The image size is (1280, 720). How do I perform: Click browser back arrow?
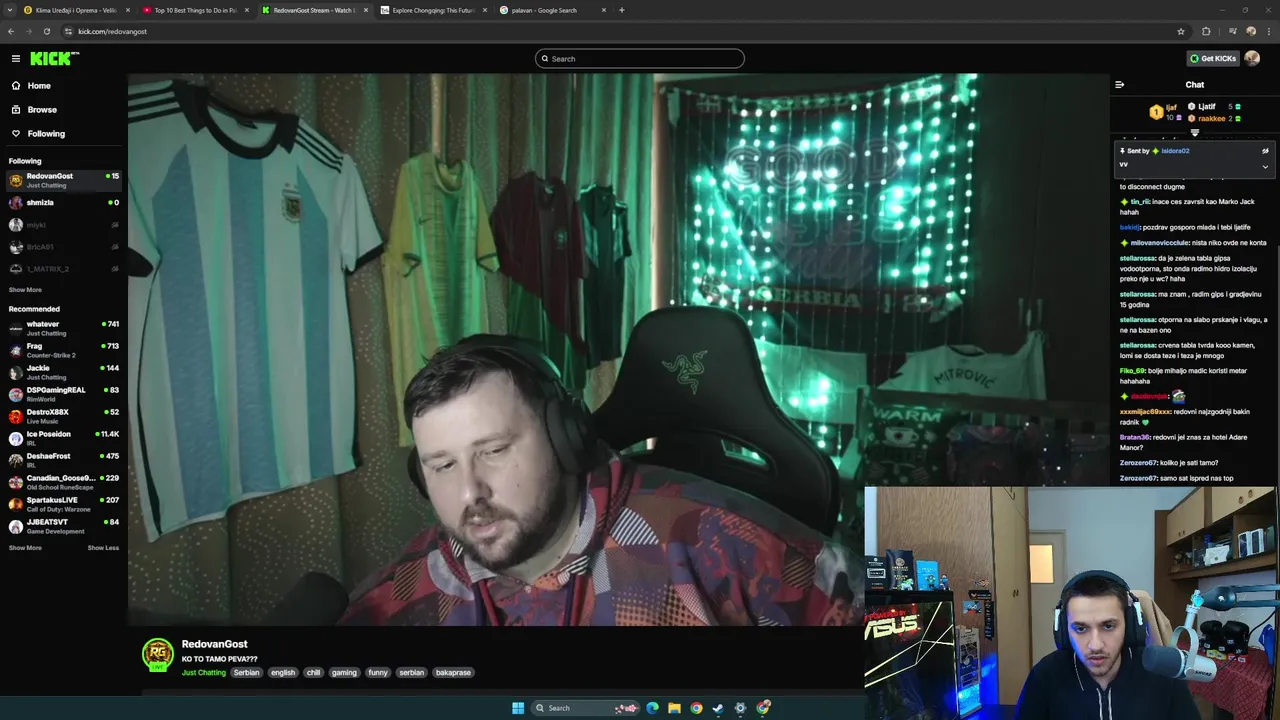(x=10, y=31)
